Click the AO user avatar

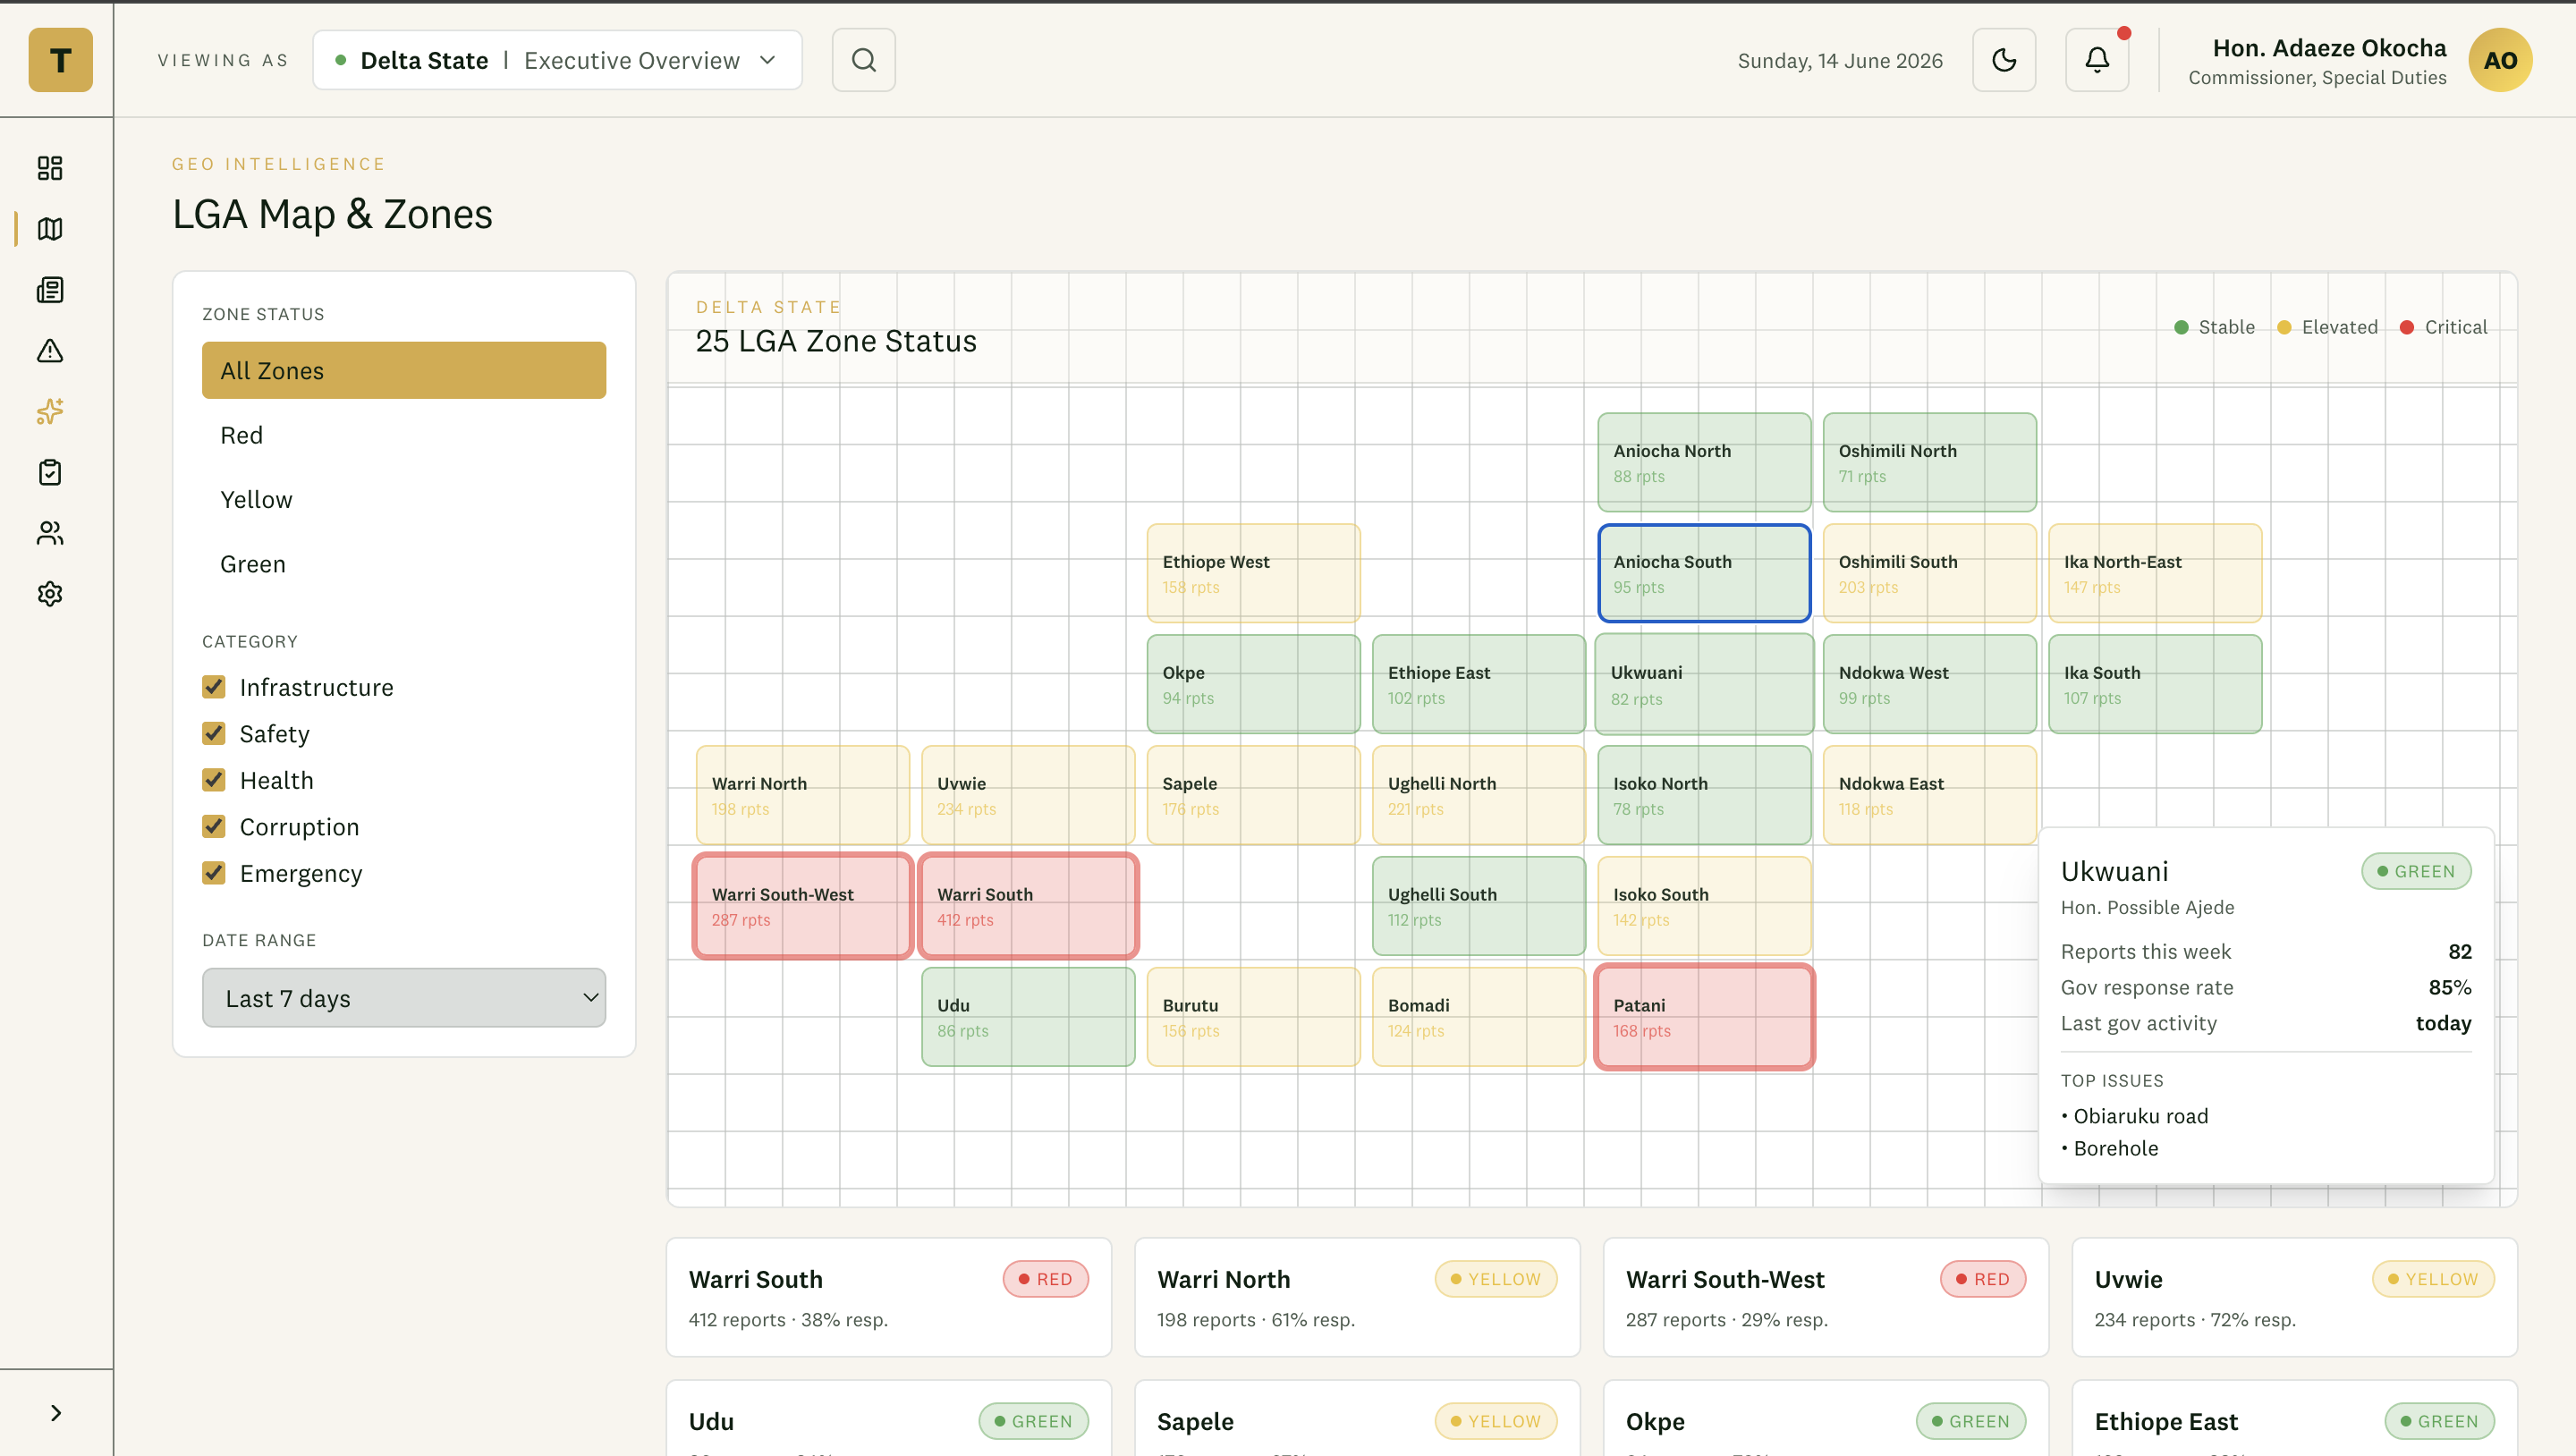2500,60
